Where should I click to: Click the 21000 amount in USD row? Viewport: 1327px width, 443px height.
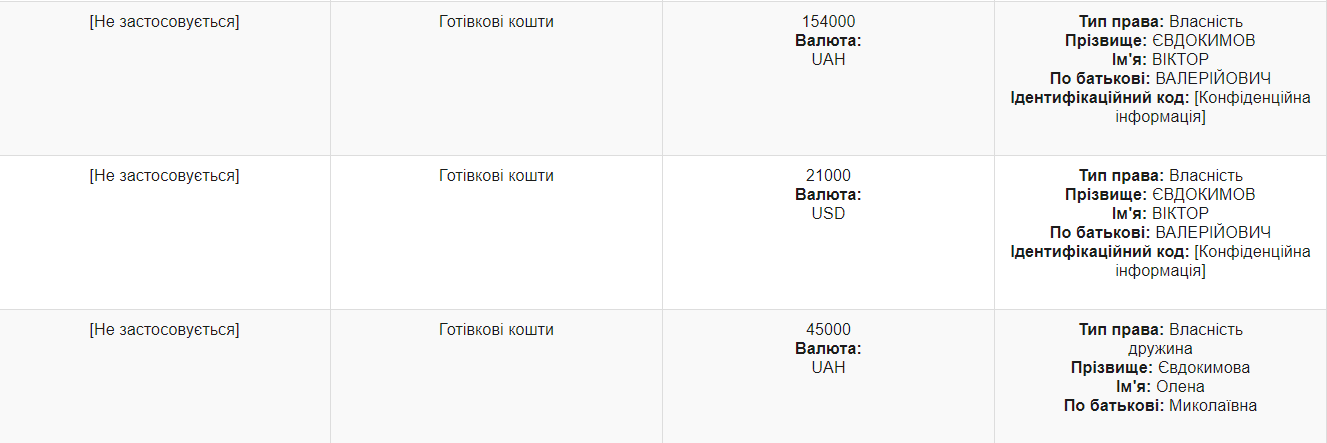coord(828,176)
